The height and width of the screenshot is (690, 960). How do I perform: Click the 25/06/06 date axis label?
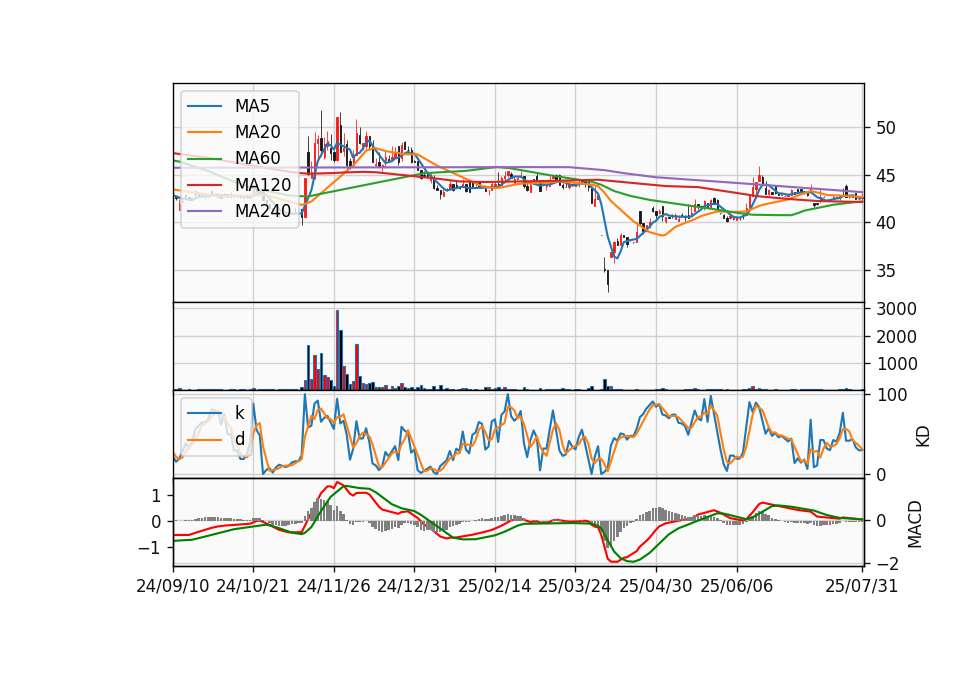[x=737, y=586]
